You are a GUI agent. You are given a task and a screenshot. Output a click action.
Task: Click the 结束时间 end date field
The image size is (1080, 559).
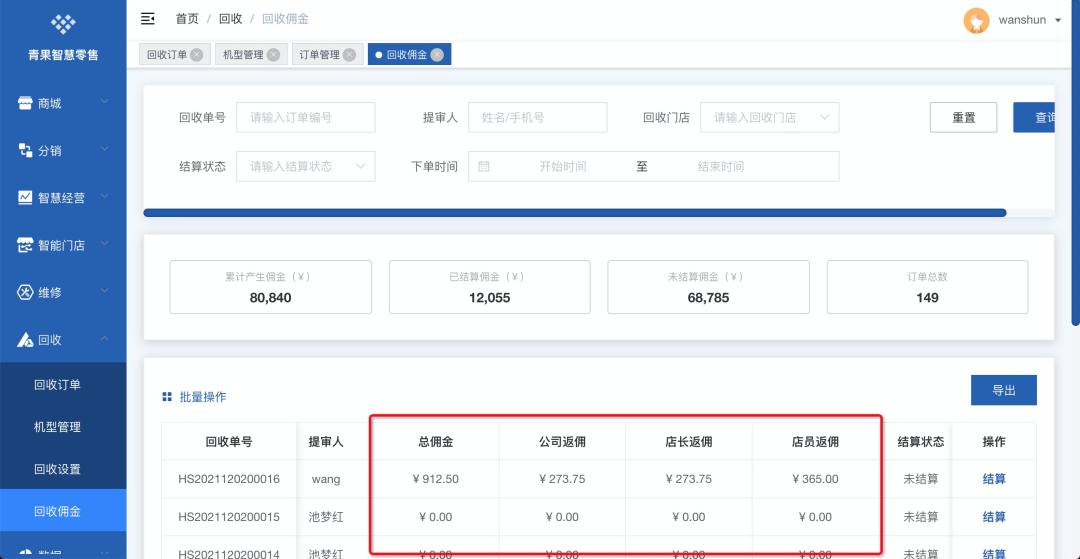[720, 166]
